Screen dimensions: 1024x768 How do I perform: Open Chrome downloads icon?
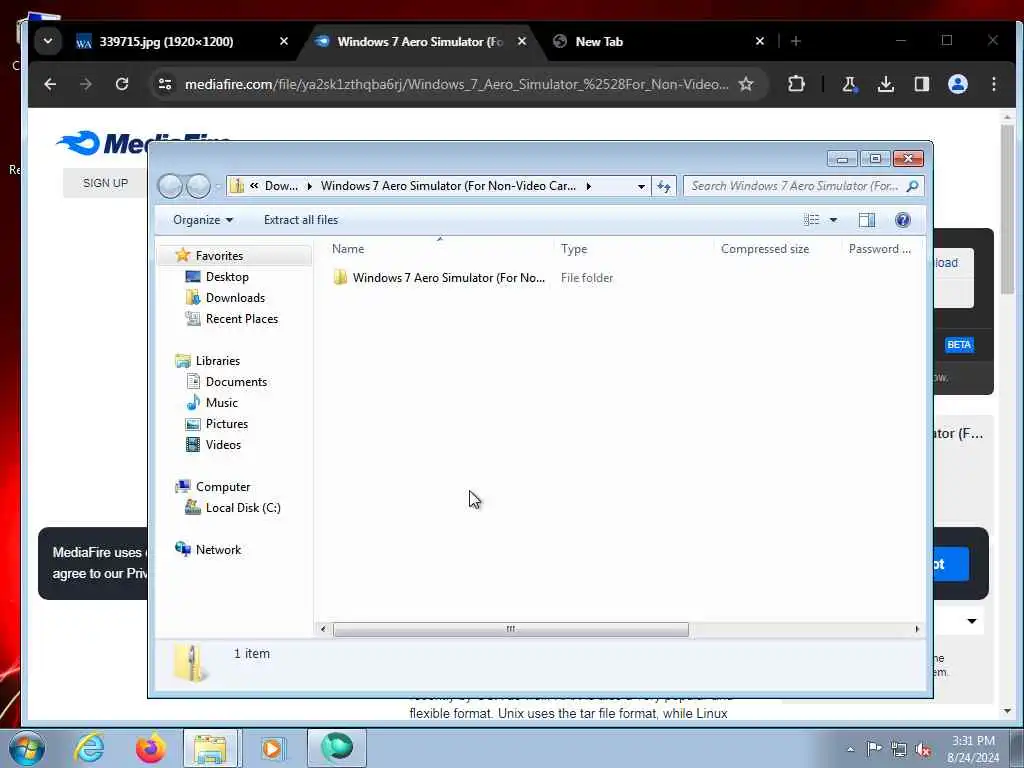(x=886, y=84)
